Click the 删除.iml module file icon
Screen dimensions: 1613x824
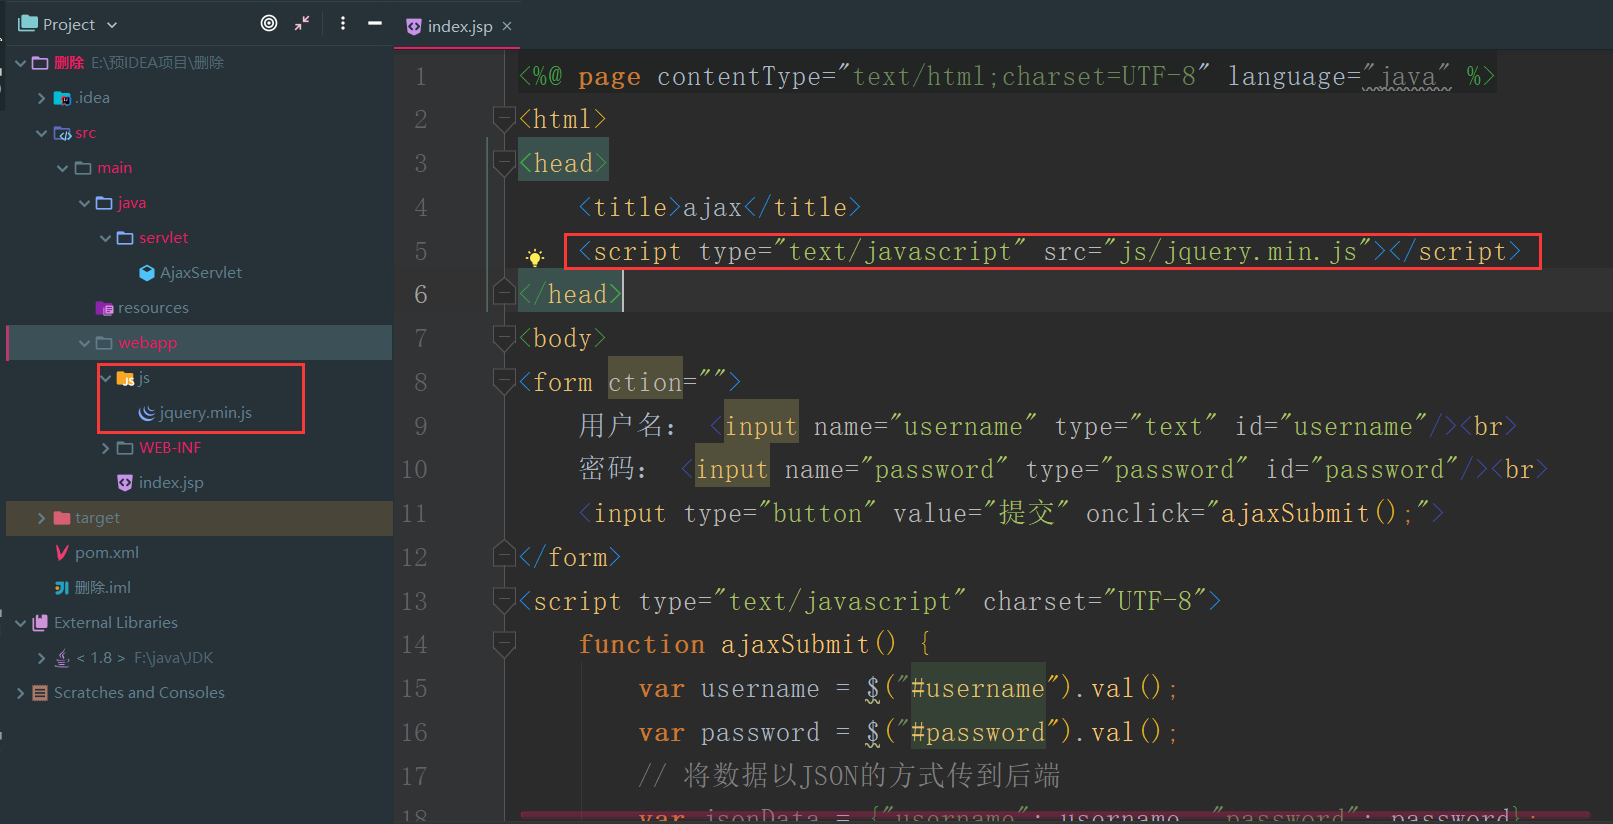62,588
